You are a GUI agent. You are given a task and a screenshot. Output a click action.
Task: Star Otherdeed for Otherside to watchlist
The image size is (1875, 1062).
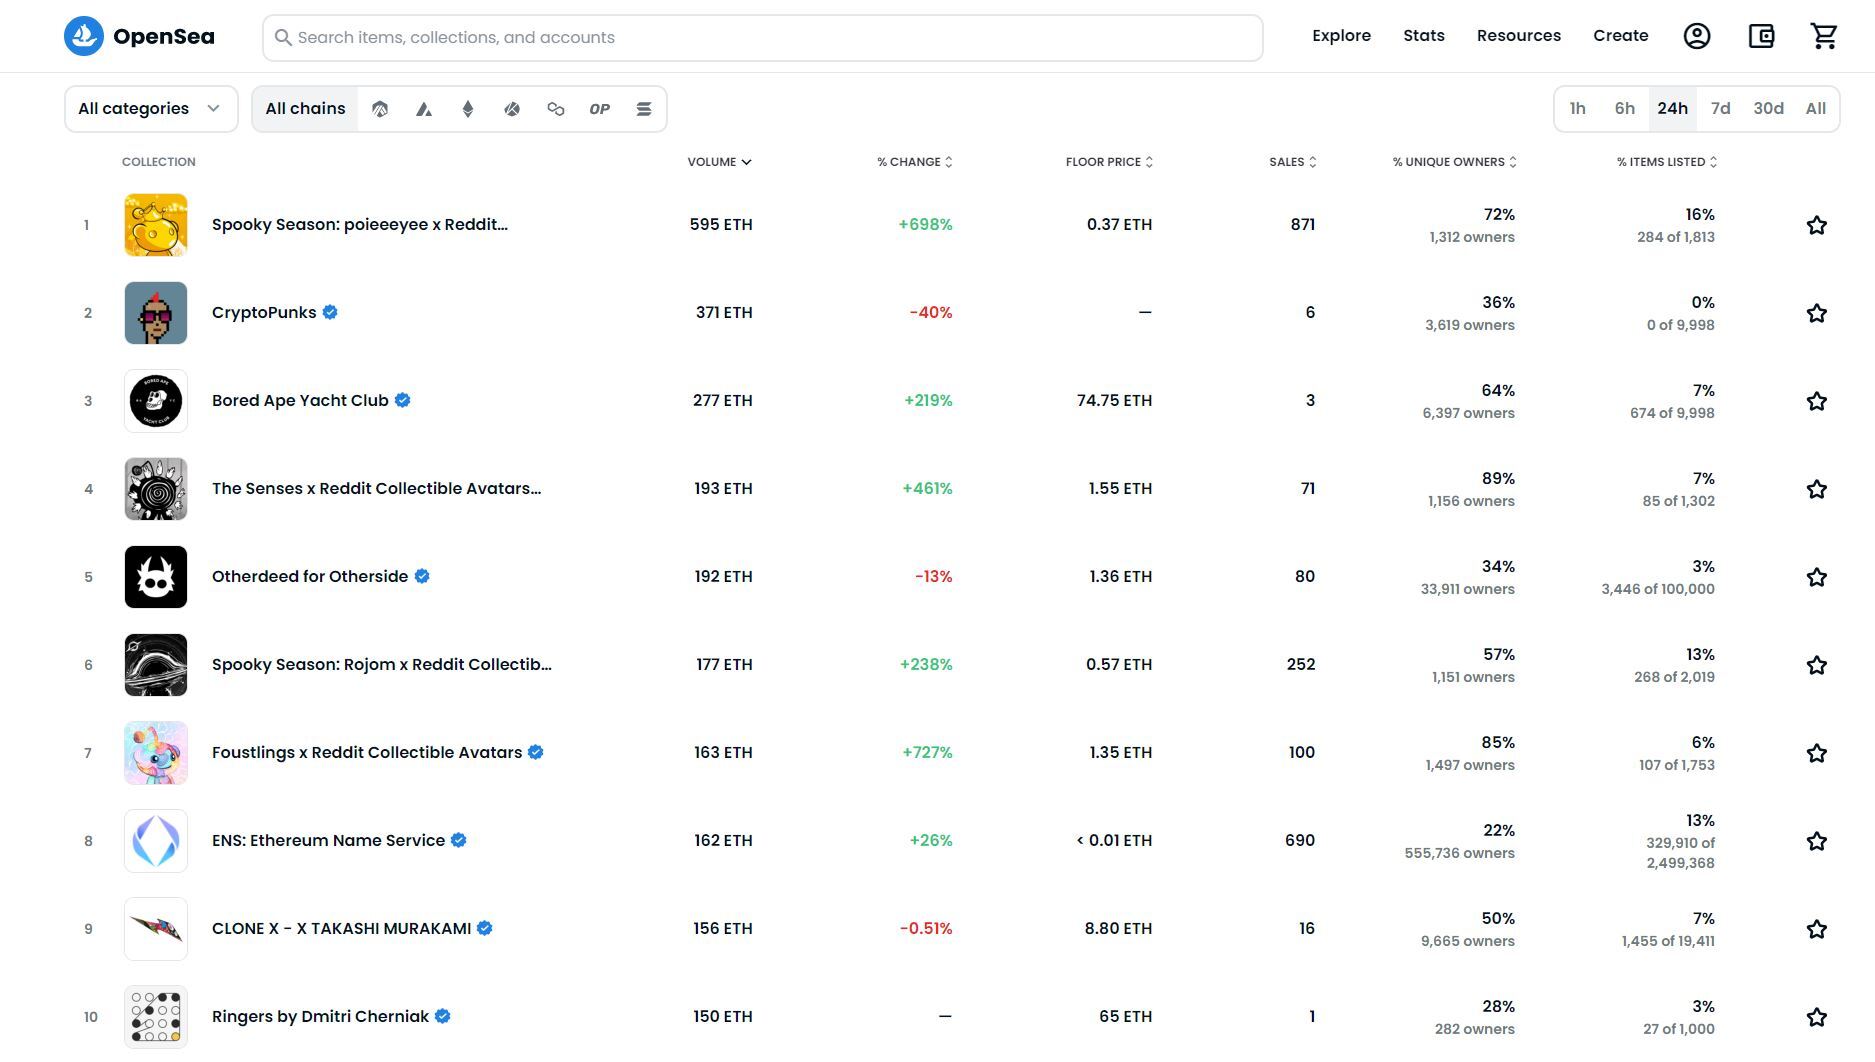tap(1817, 577)
